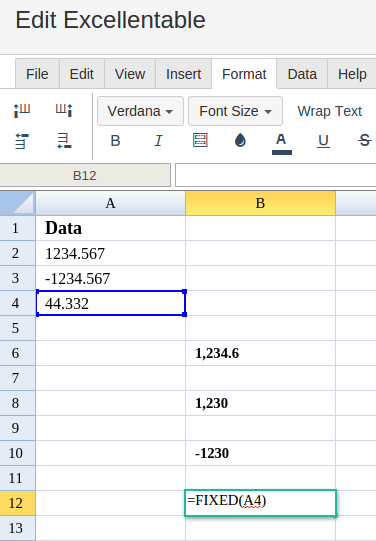Screen dimensions: 376x541
Task: Click the cell showing 1,234.6
Action: [x=260, y=353]
